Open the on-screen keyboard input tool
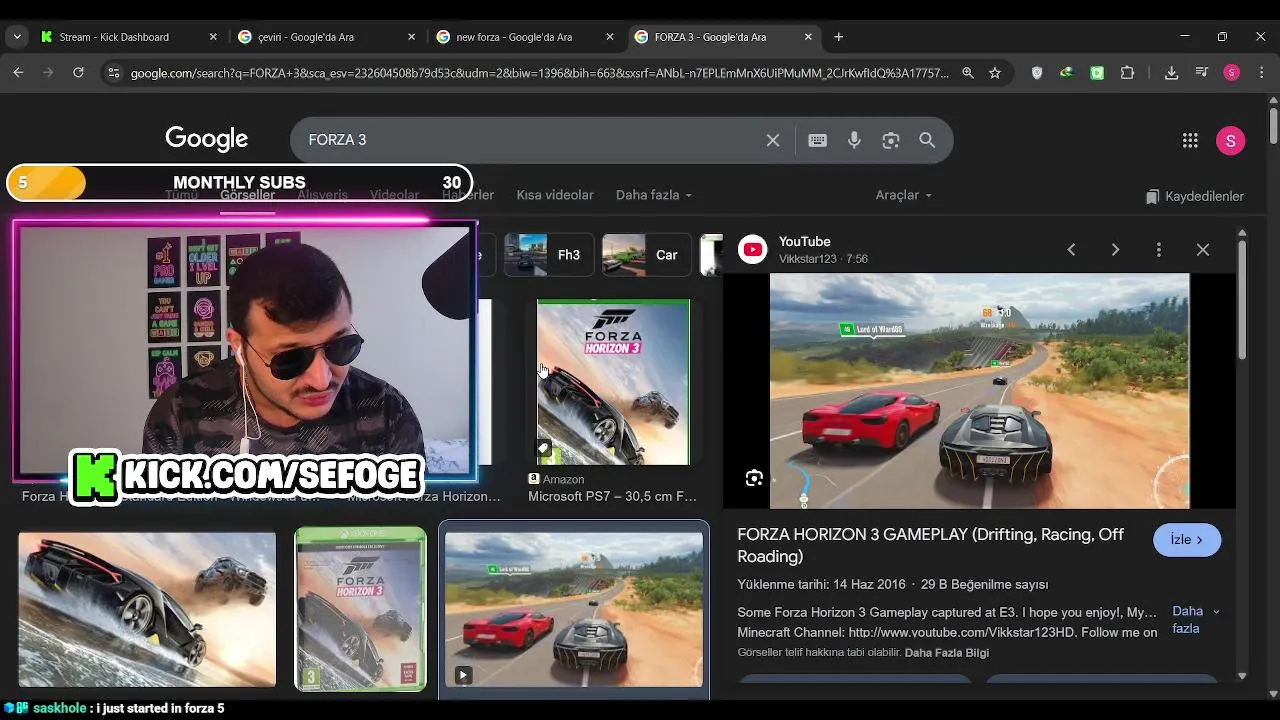Image resolution: width=1280 pixels, height=720 pixels. coord(817,140)
